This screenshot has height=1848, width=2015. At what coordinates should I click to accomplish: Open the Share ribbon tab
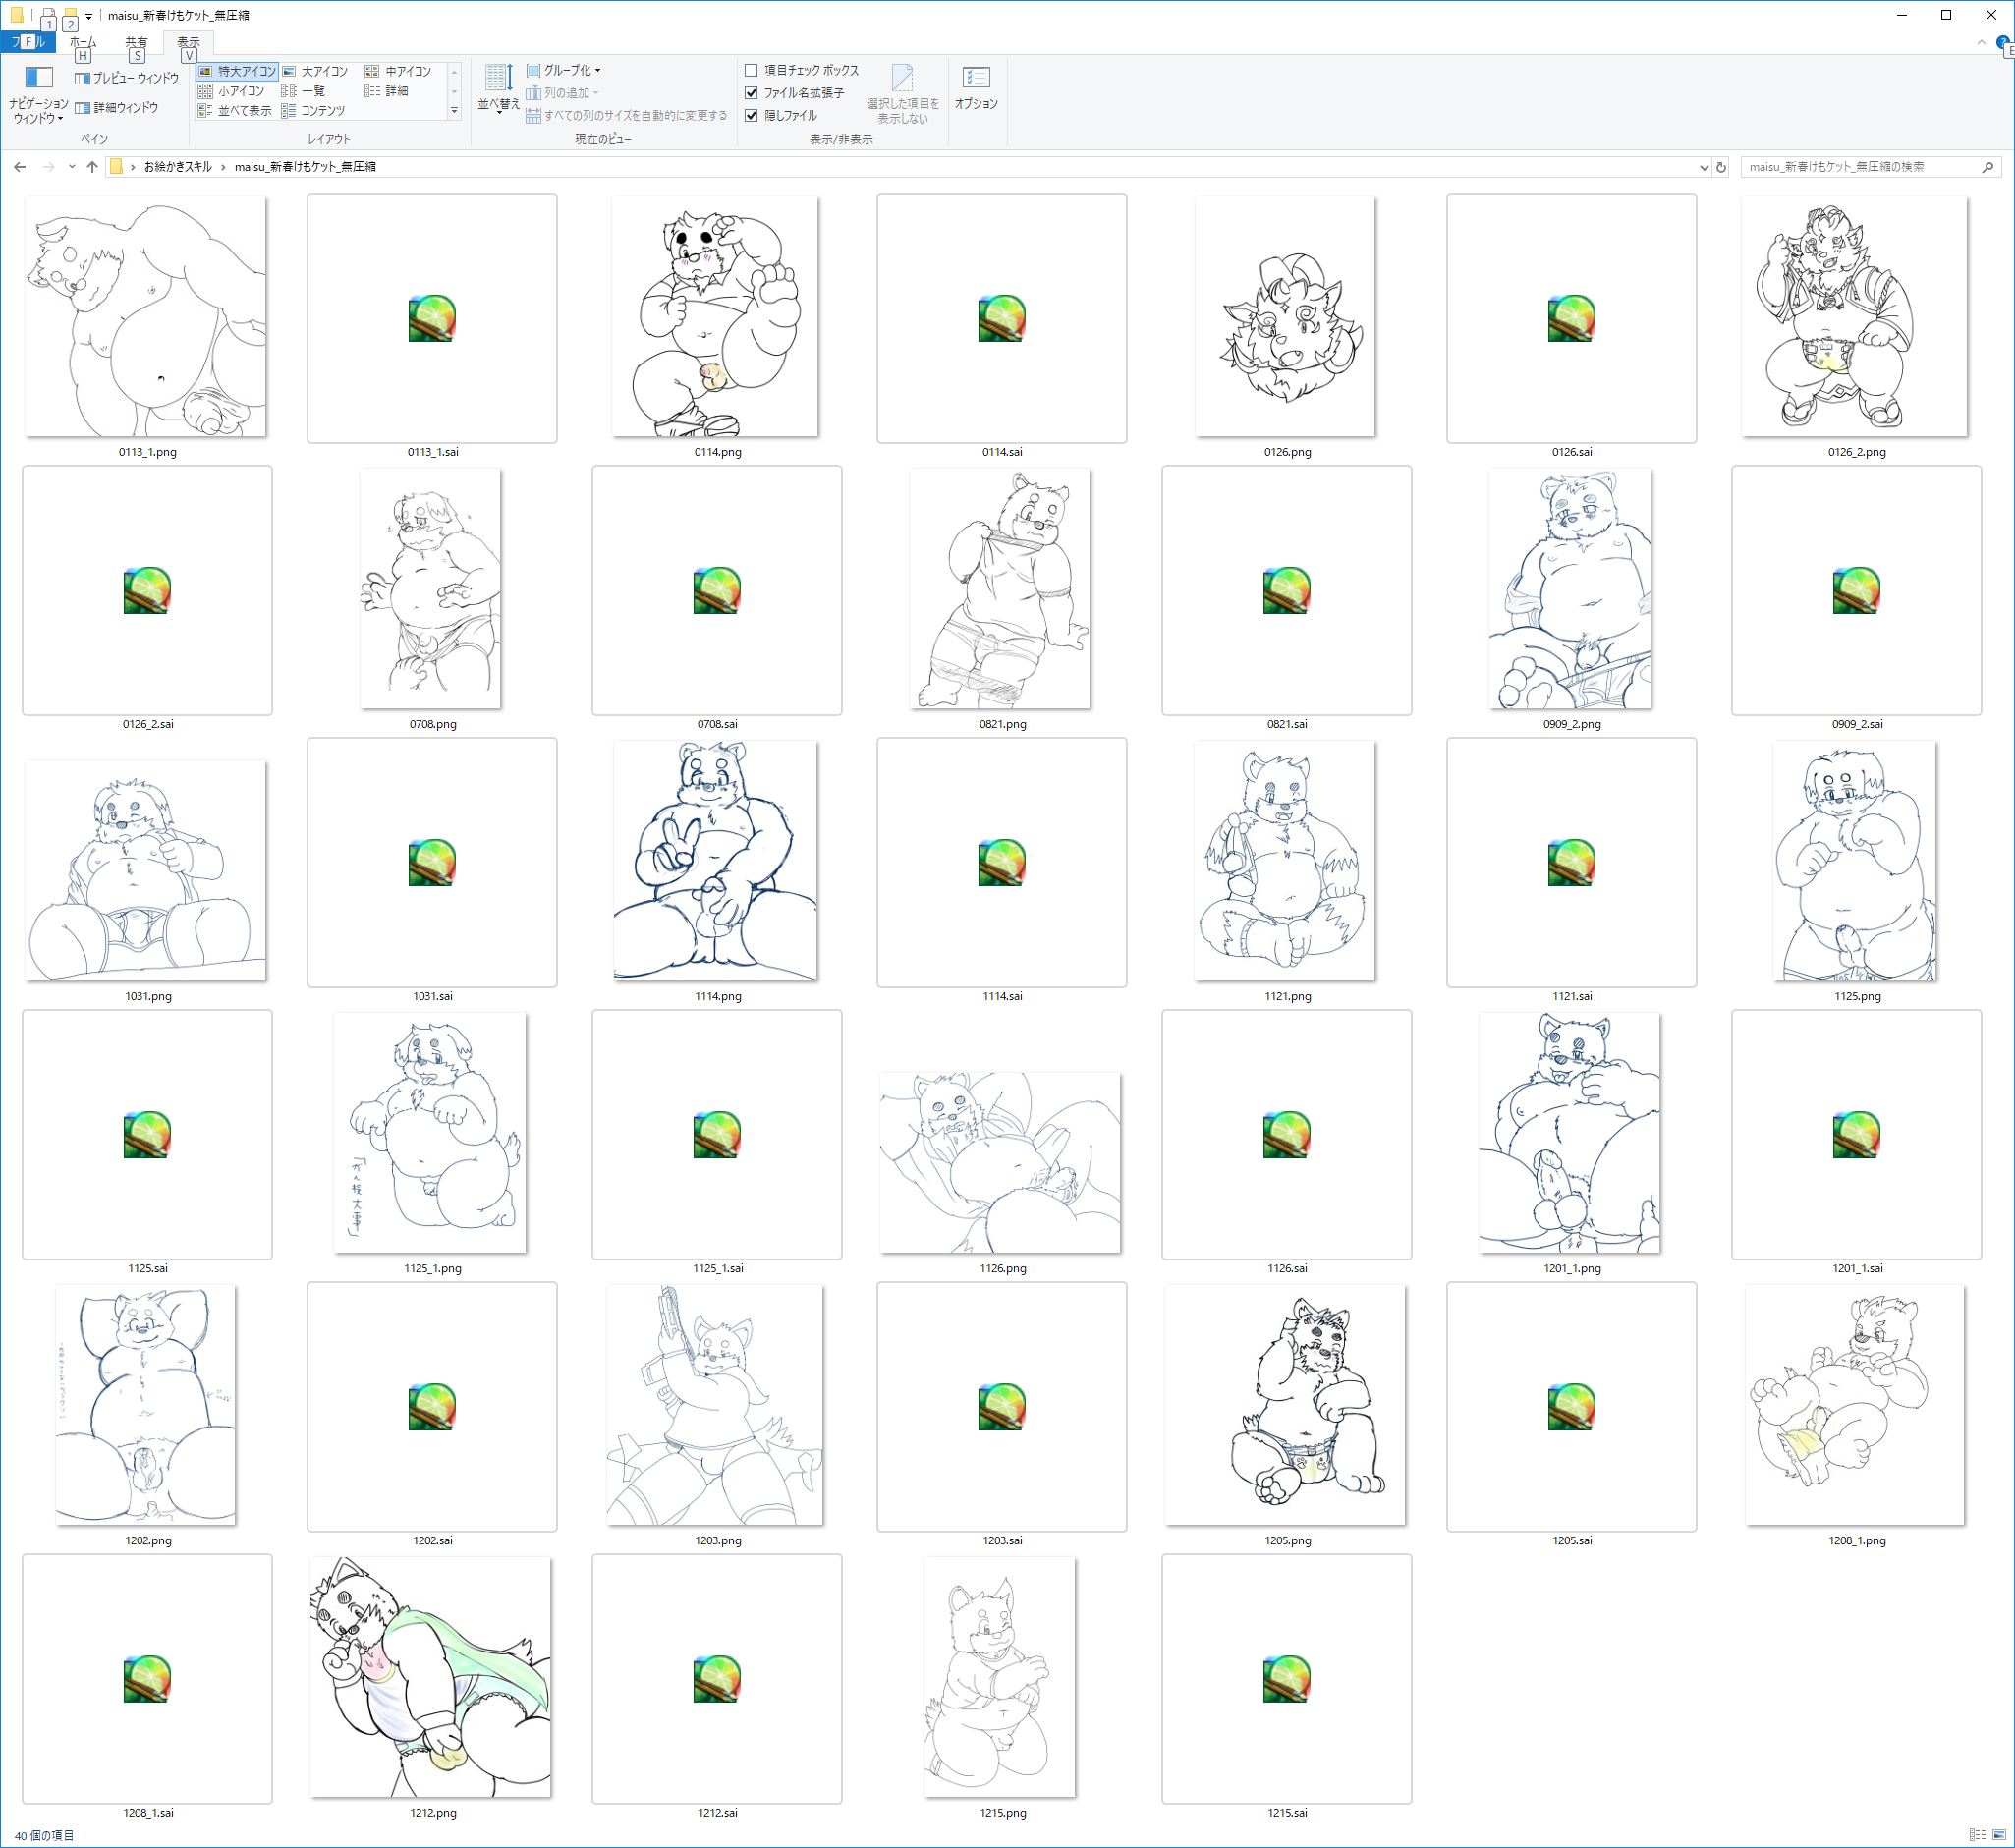pos(136,42)
